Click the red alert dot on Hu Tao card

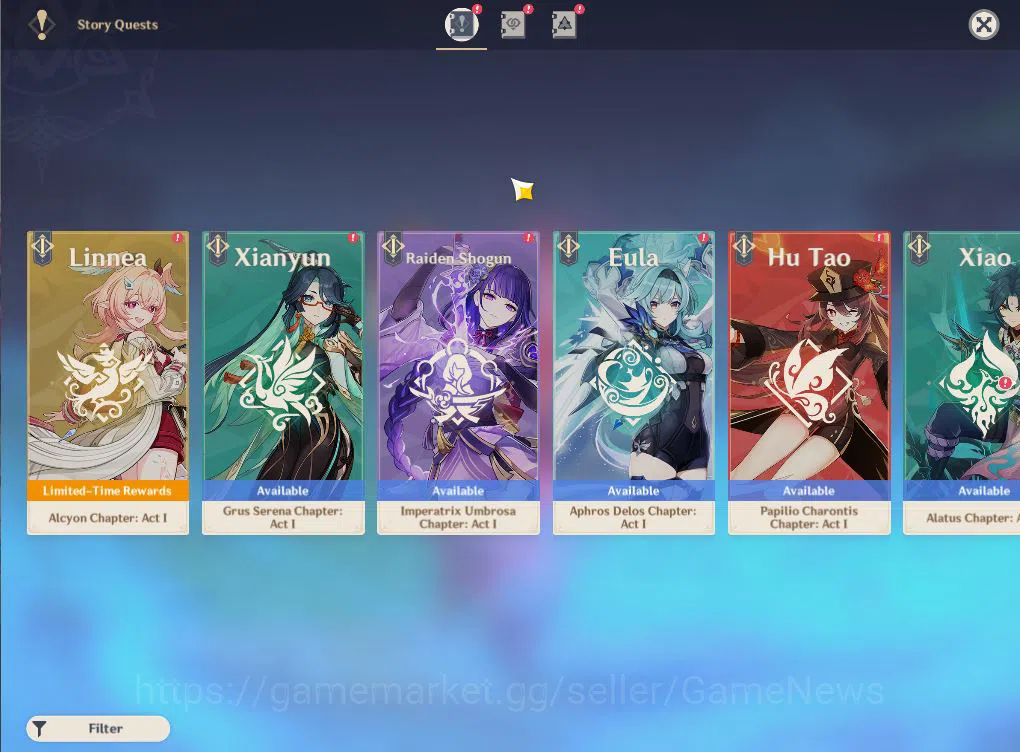879,238
